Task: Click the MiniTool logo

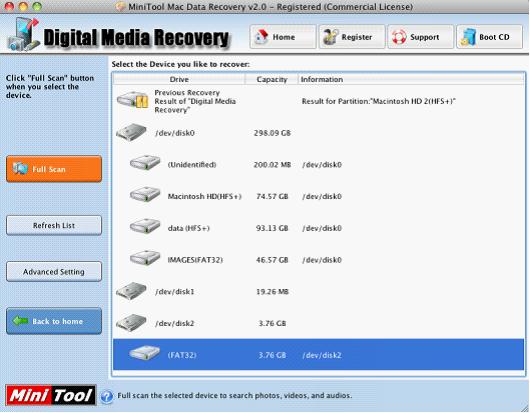Action: (x=51, y=395)
